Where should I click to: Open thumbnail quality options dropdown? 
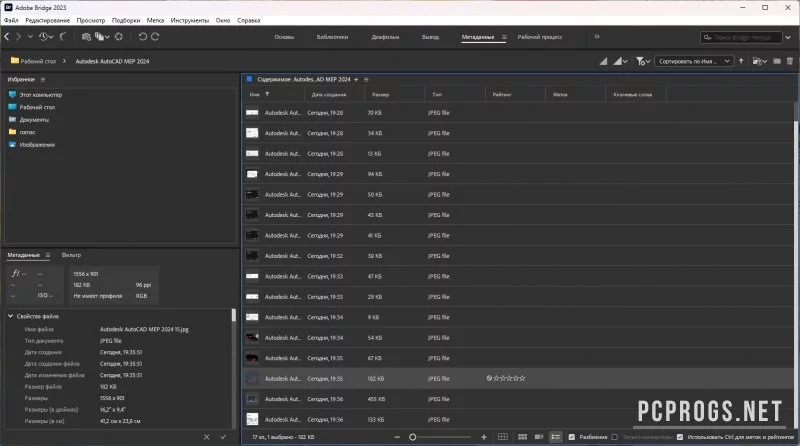point(620,61)
